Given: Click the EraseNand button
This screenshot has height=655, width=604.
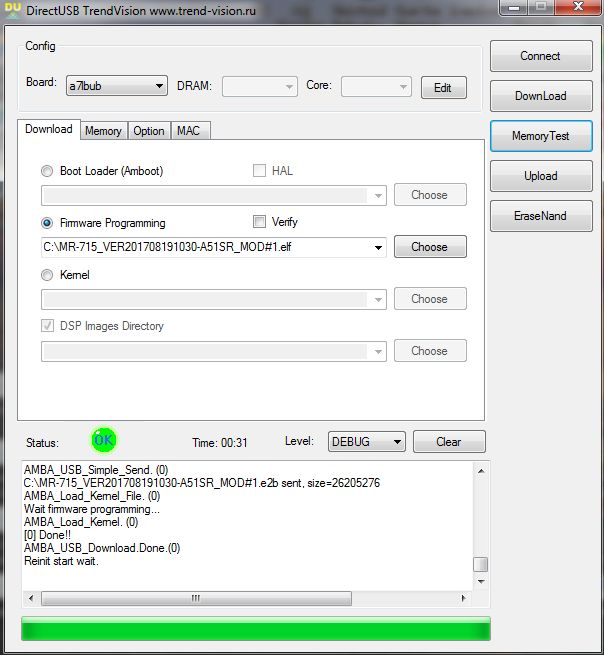Looking at the screenshot, I should click(540, 216).
